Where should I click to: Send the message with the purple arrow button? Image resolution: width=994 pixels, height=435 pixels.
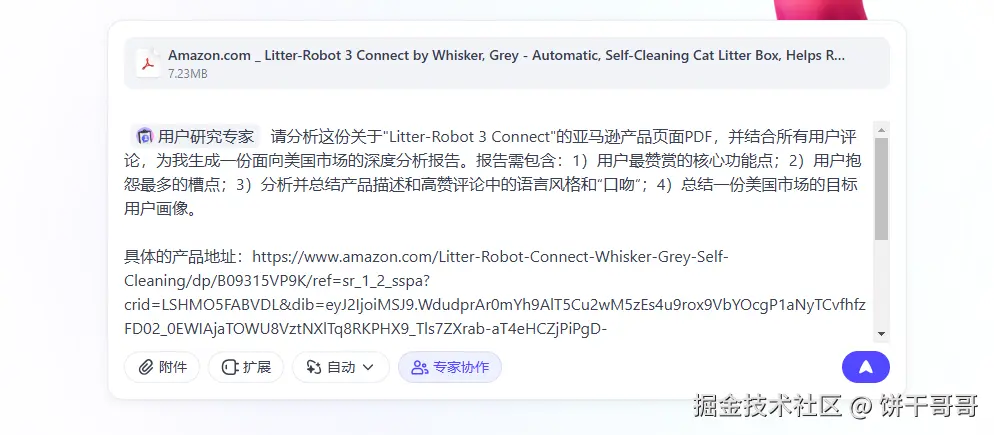(865, 367)
